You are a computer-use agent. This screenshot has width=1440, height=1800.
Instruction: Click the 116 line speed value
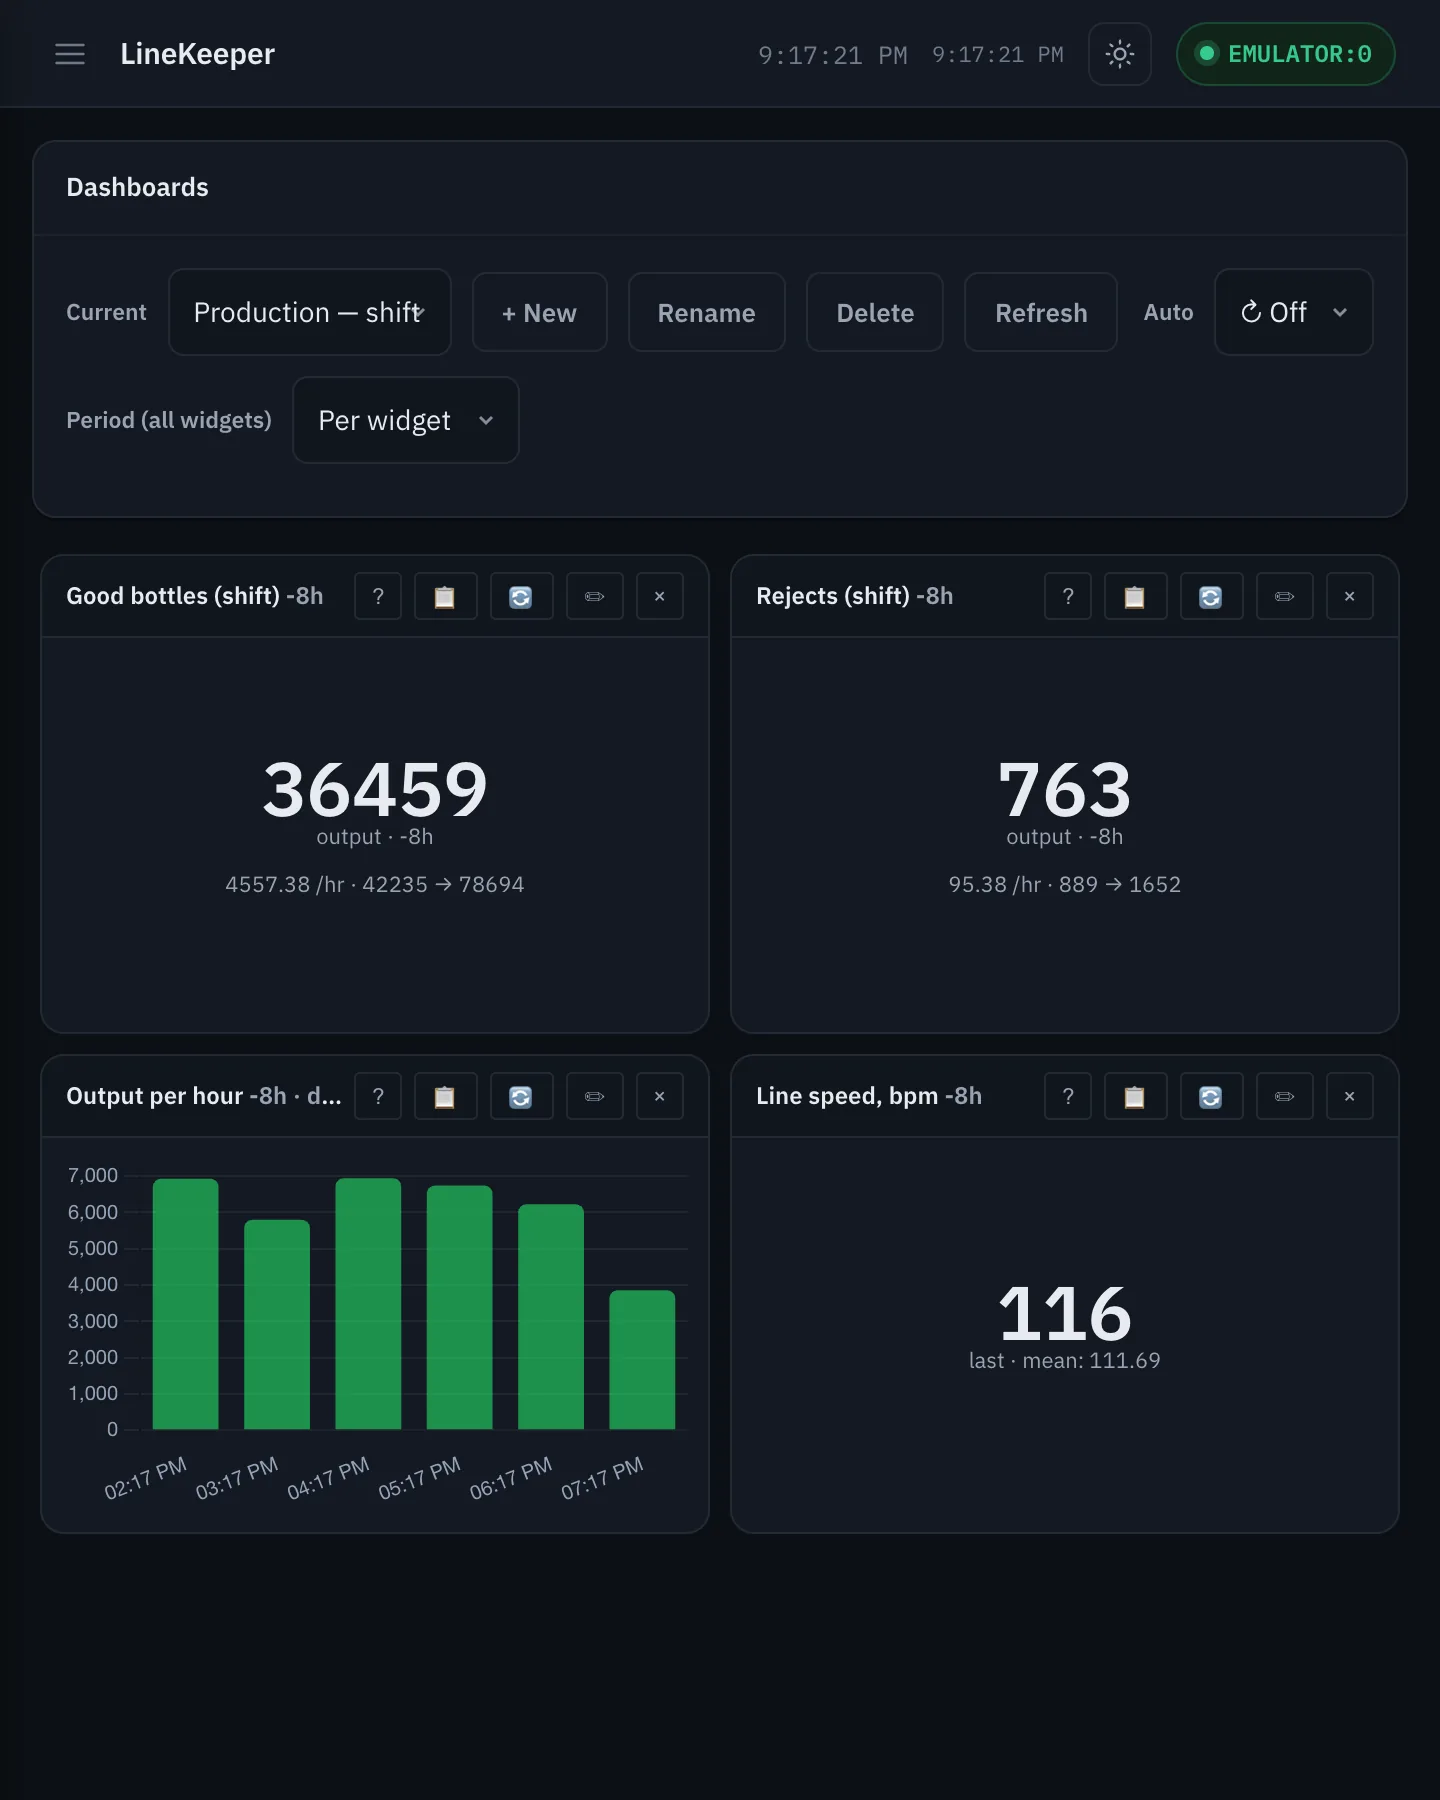(1065, 1314)
